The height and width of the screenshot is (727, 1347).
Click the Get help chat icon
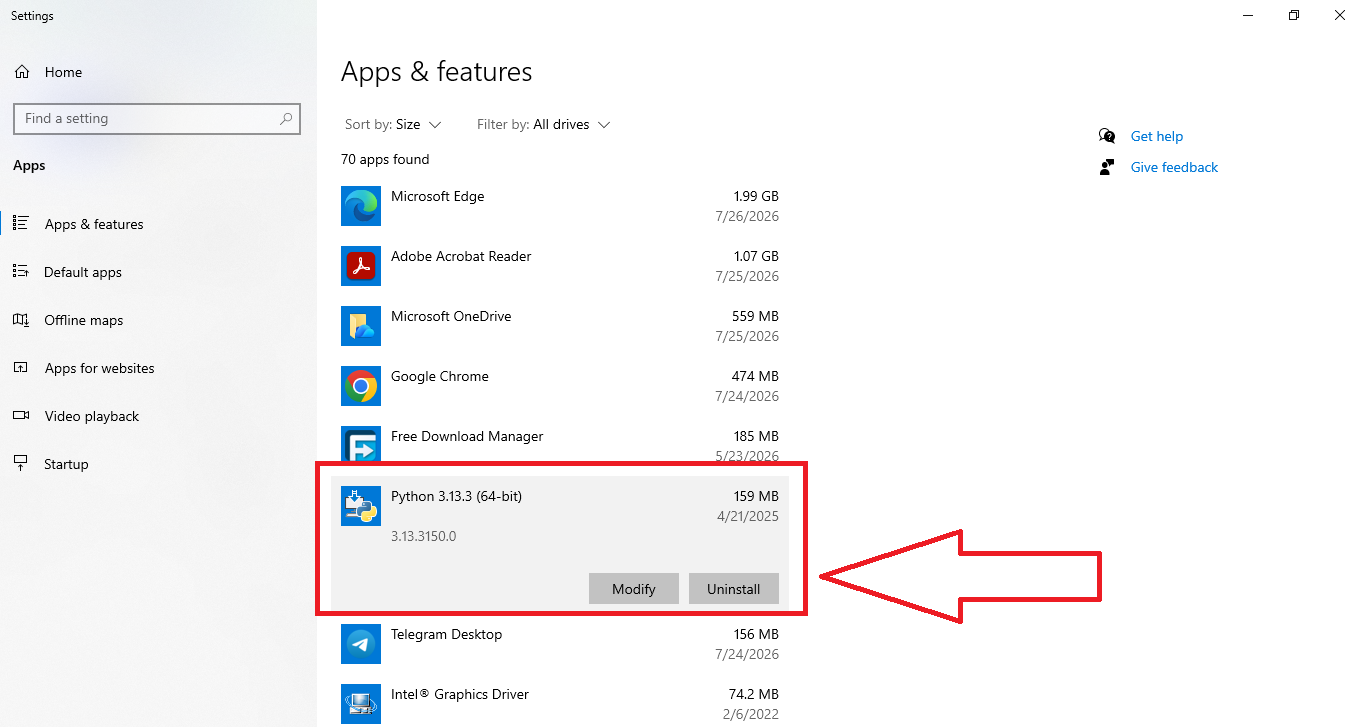1107,136
